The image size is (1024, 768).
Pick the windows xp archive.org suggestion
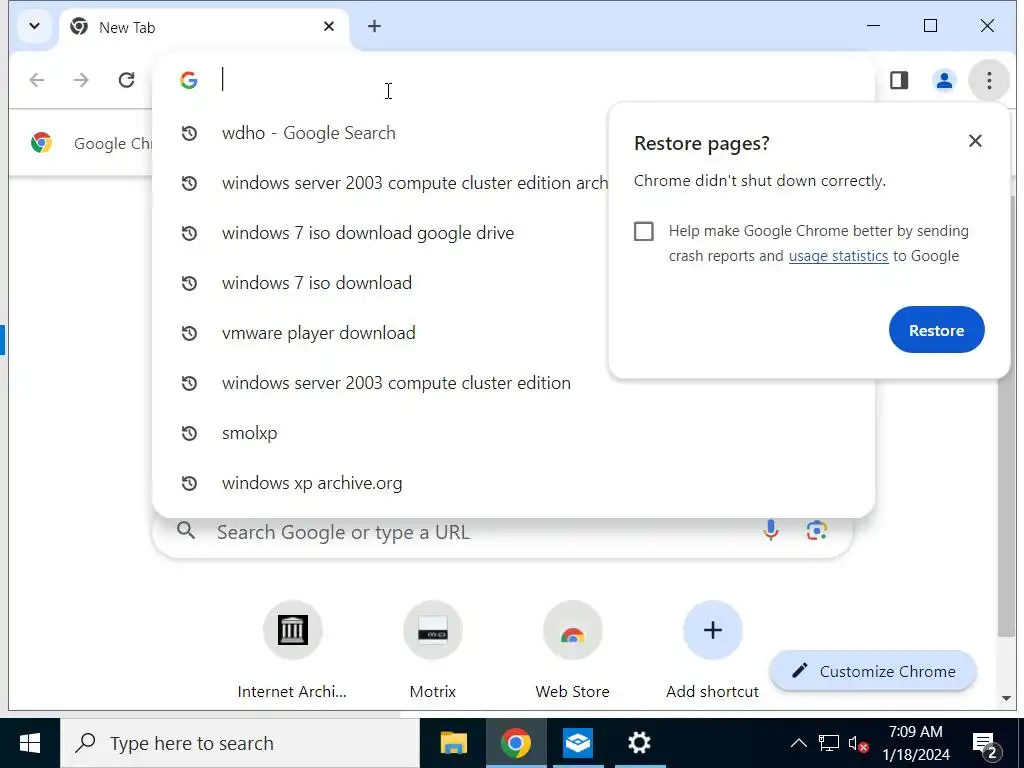pyautogui.click(x=513, y=483)
